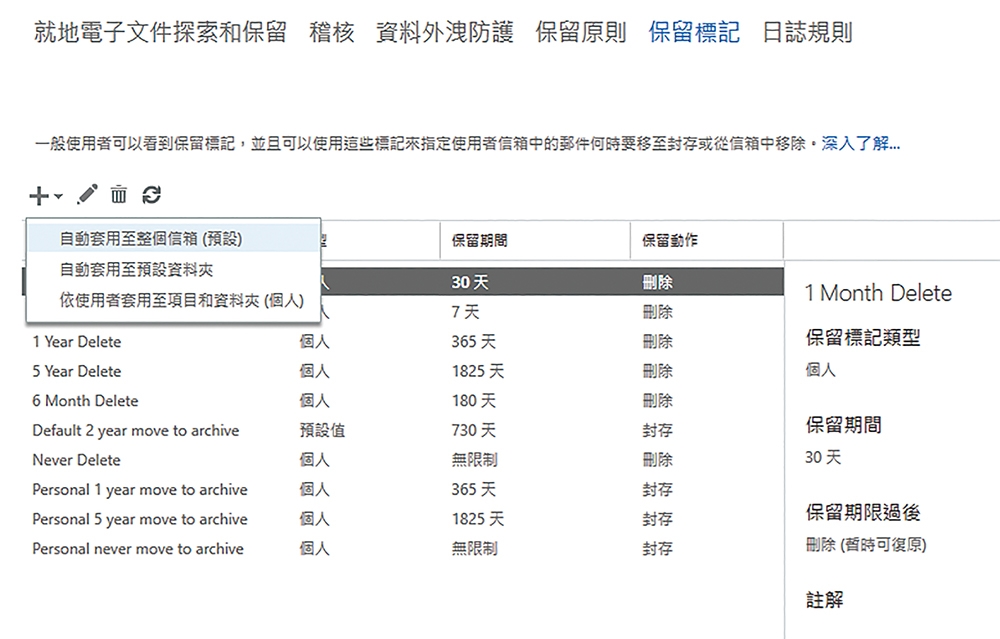Open the 稽核 tab

click(x=332, y=32)
